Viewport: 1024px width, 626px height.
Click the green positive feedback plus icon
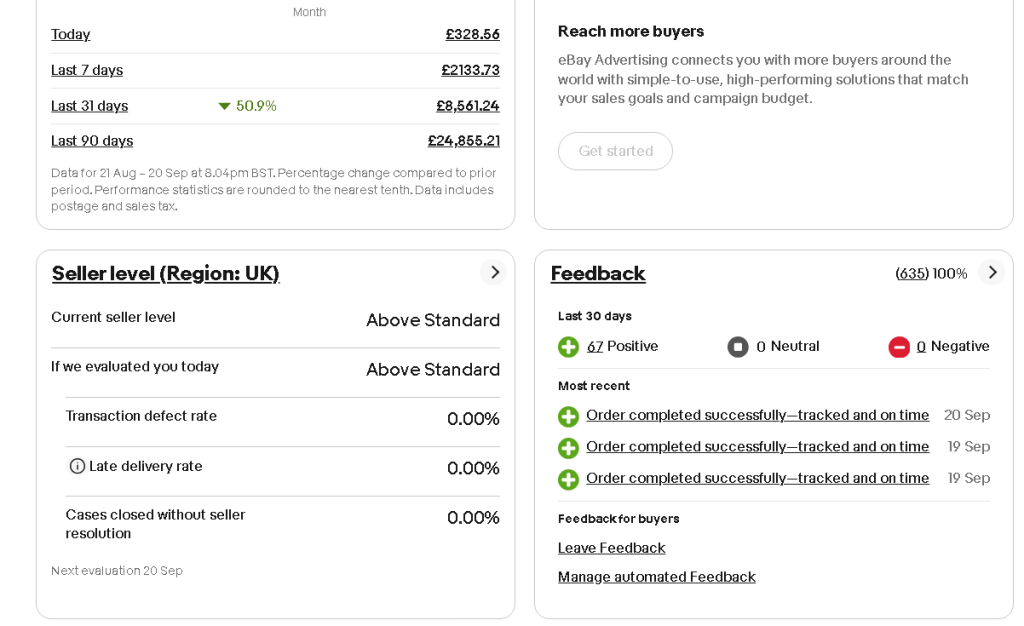tap(568, 347)
